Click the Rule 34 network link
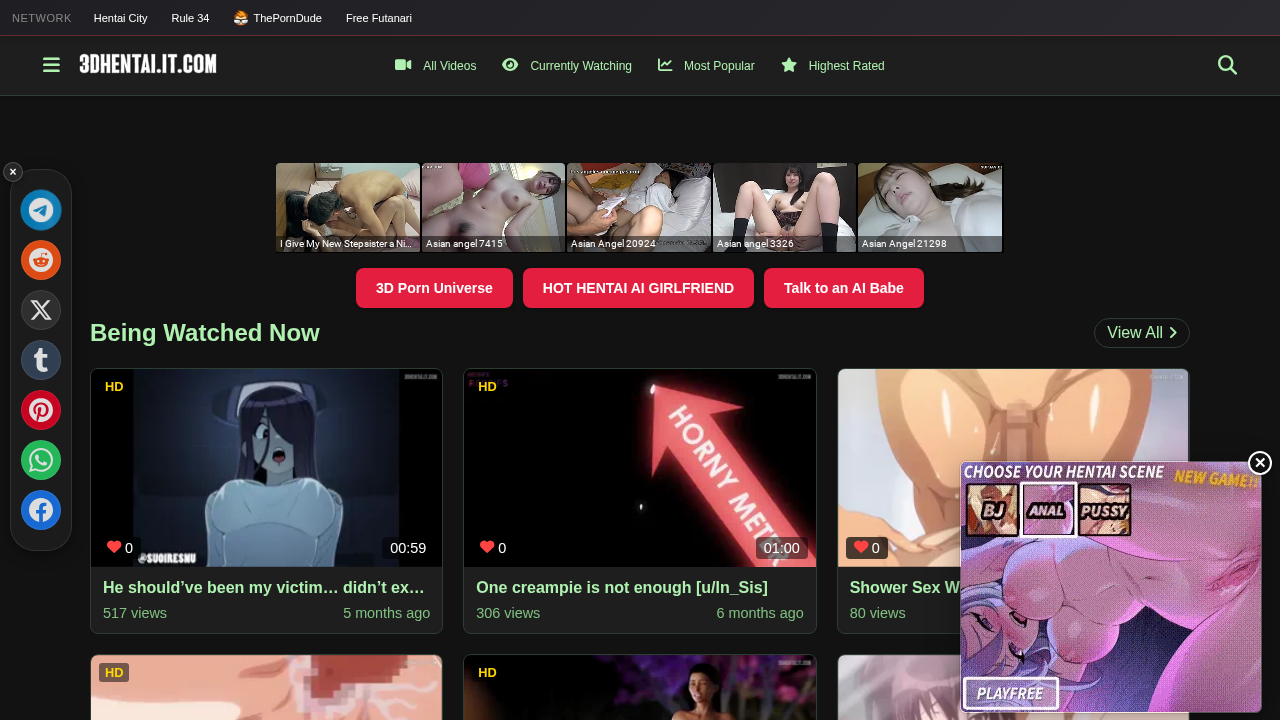The image size is (1280, 720). [190, 18]
